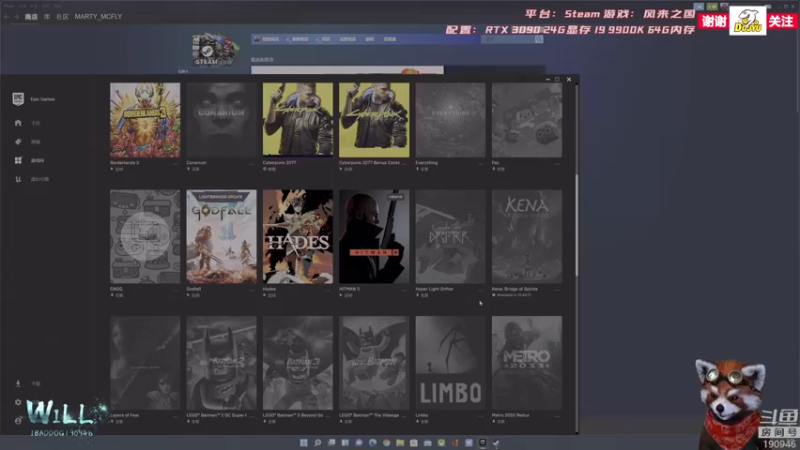Image resolution: width=800 pixels, height=450 pixels.
Task: Open the three-dot menu for Borderlands 3
Action: point(175,163)
